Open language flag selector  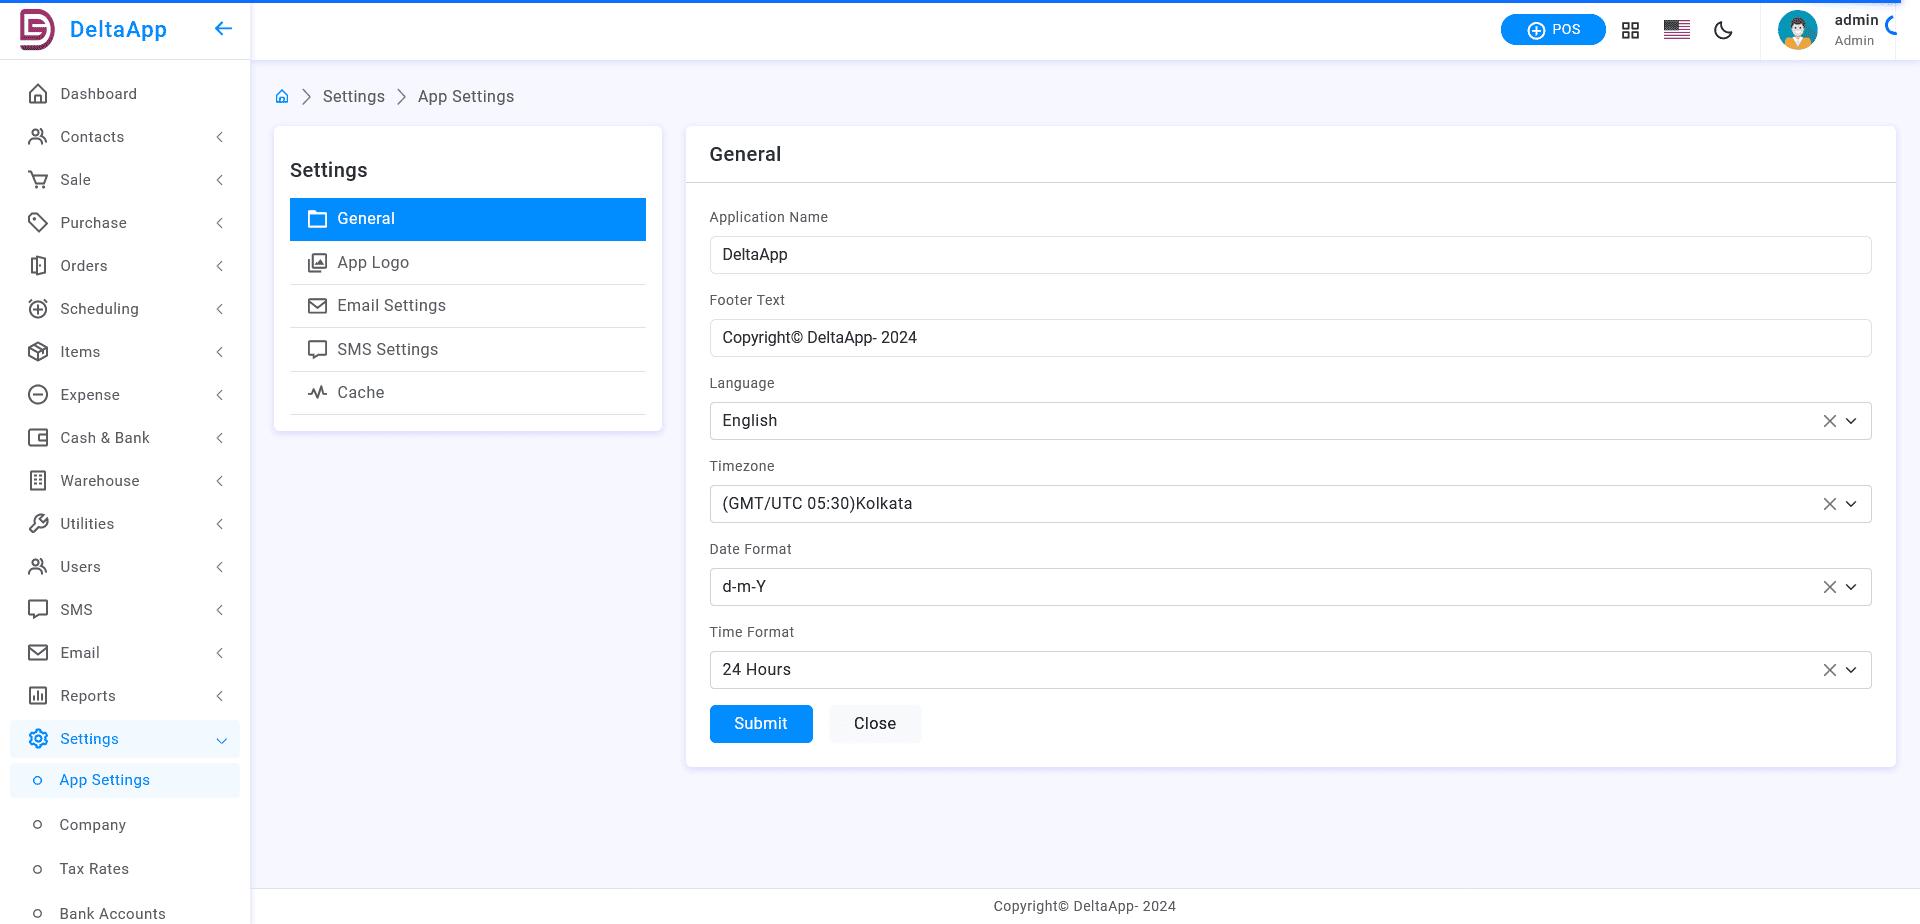[1677, 30]
